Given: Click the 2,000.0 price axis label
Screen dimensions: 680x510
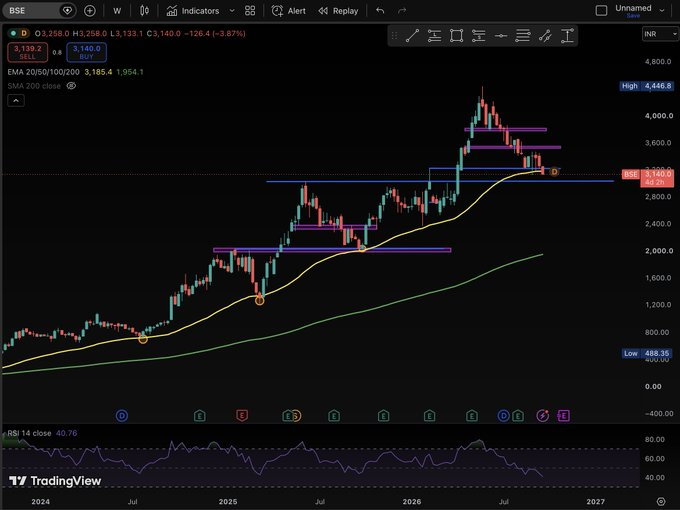Looking at the screenshot, I should [659, 251].
